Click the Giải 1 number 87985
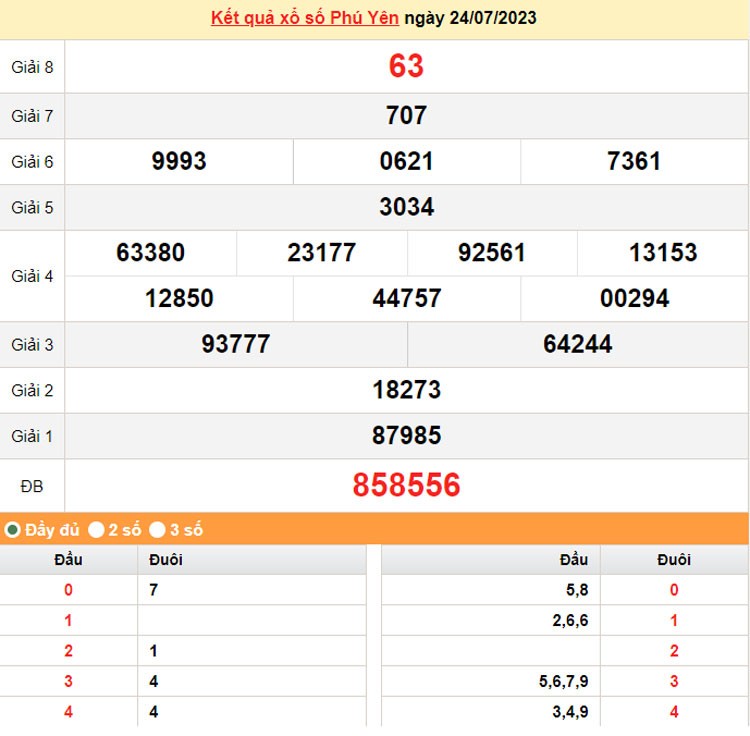Image resolution: width=750 pixels, height=736 pixels. coord(406,436)
